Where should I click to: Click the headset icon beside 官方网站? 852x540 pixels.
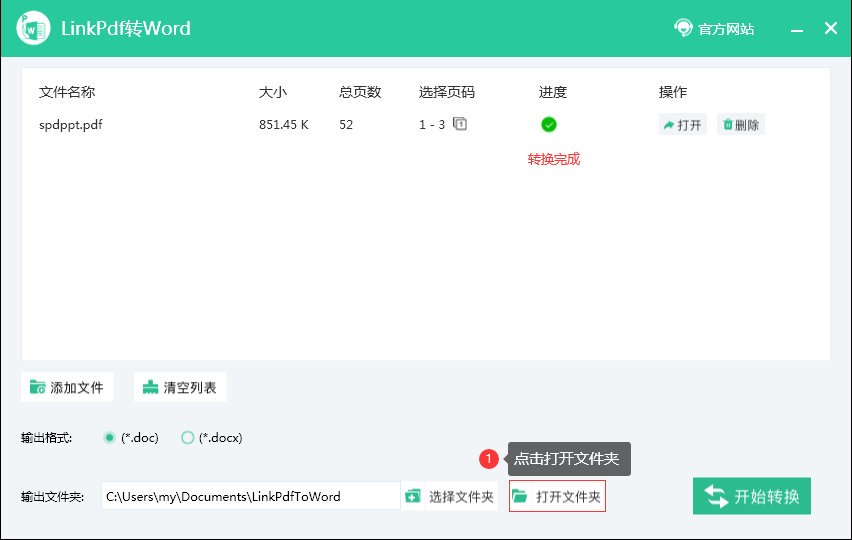(x=683, y=28)
